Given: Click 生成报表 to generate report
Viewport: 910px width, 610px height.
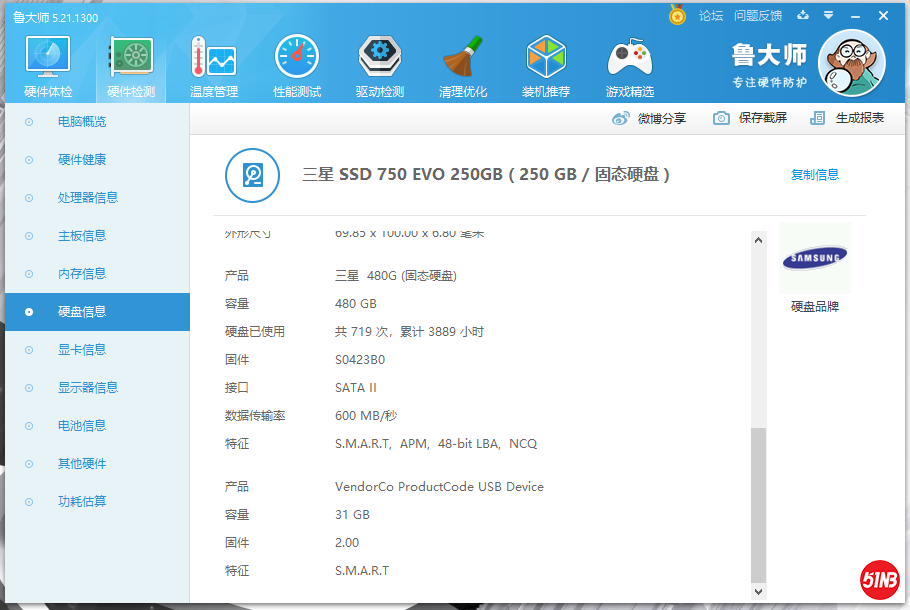Looking at the screenshot, I should pos(848,118).
